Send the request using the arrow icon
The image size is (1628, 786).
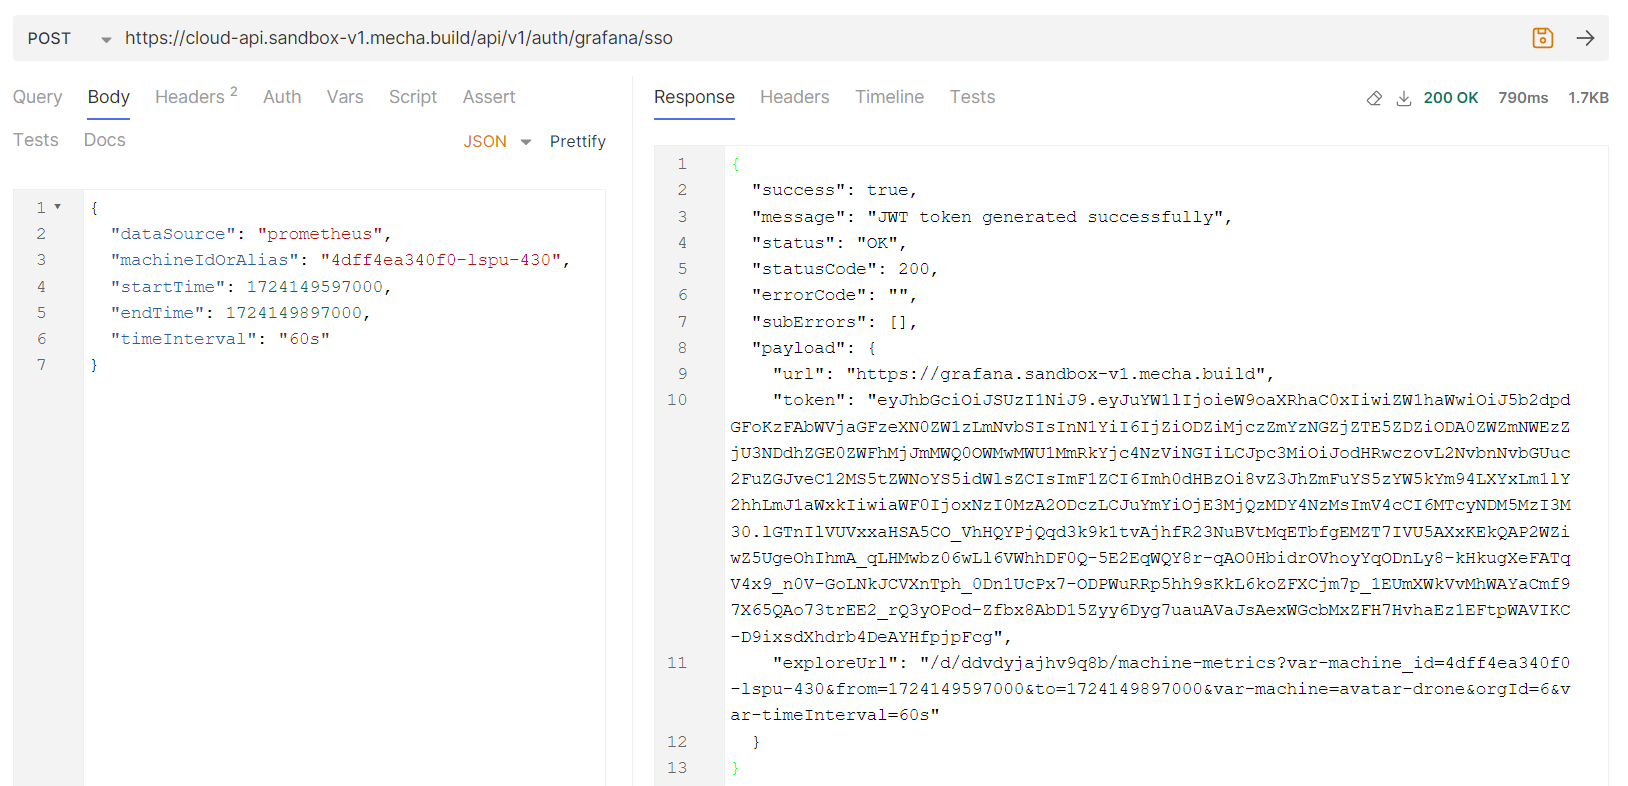pos(1585,38)
